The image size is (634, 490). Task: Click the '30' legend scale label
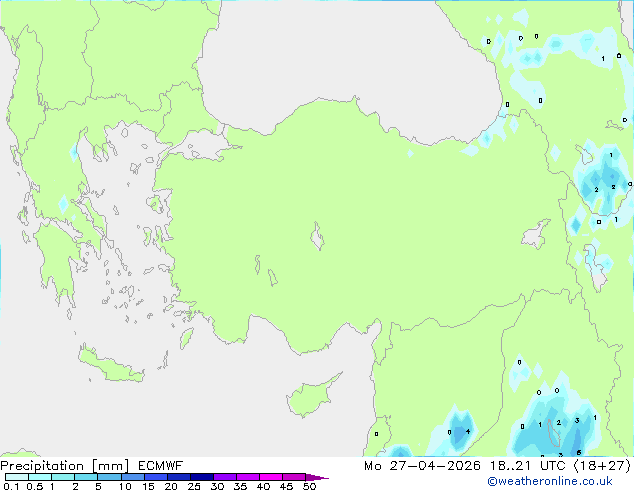point(217,486)
